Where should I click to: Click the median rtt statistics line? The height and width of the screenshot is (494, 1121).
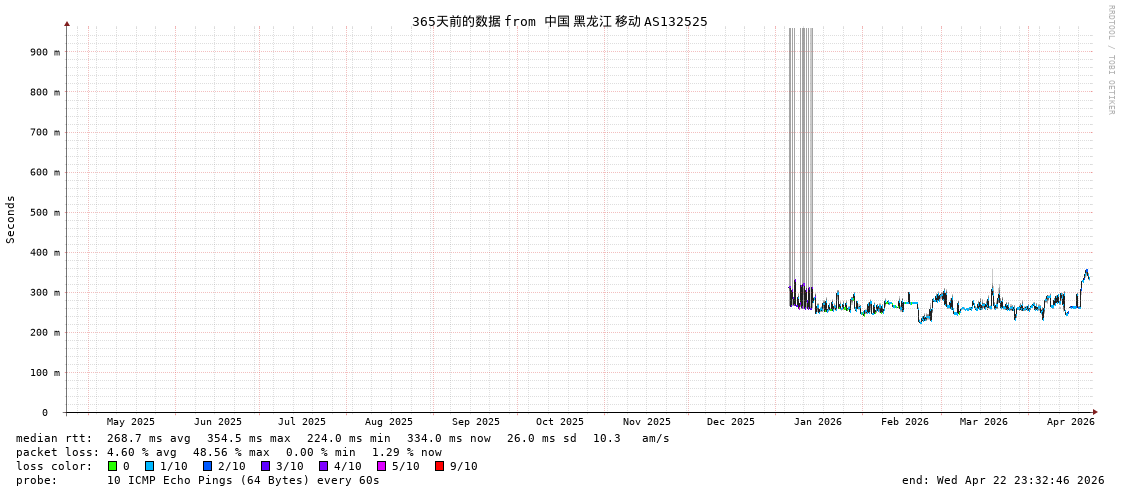(x=342, y=438)
